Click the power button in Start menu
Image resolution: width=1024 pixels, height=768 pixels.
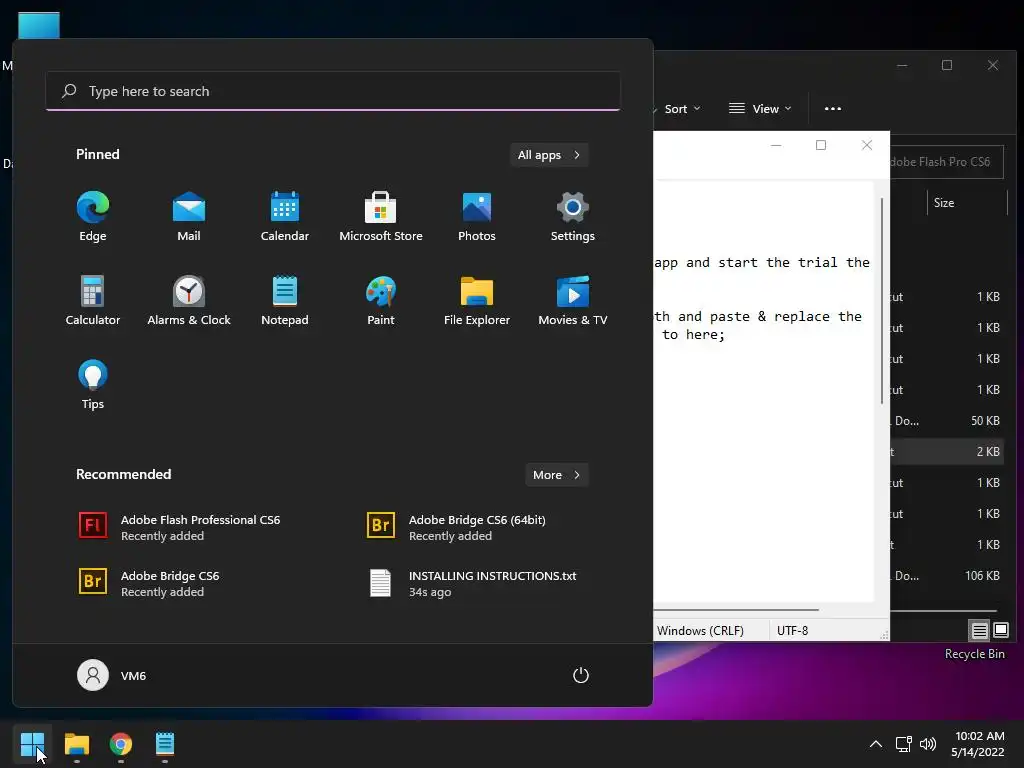click(x=581, y=675)
